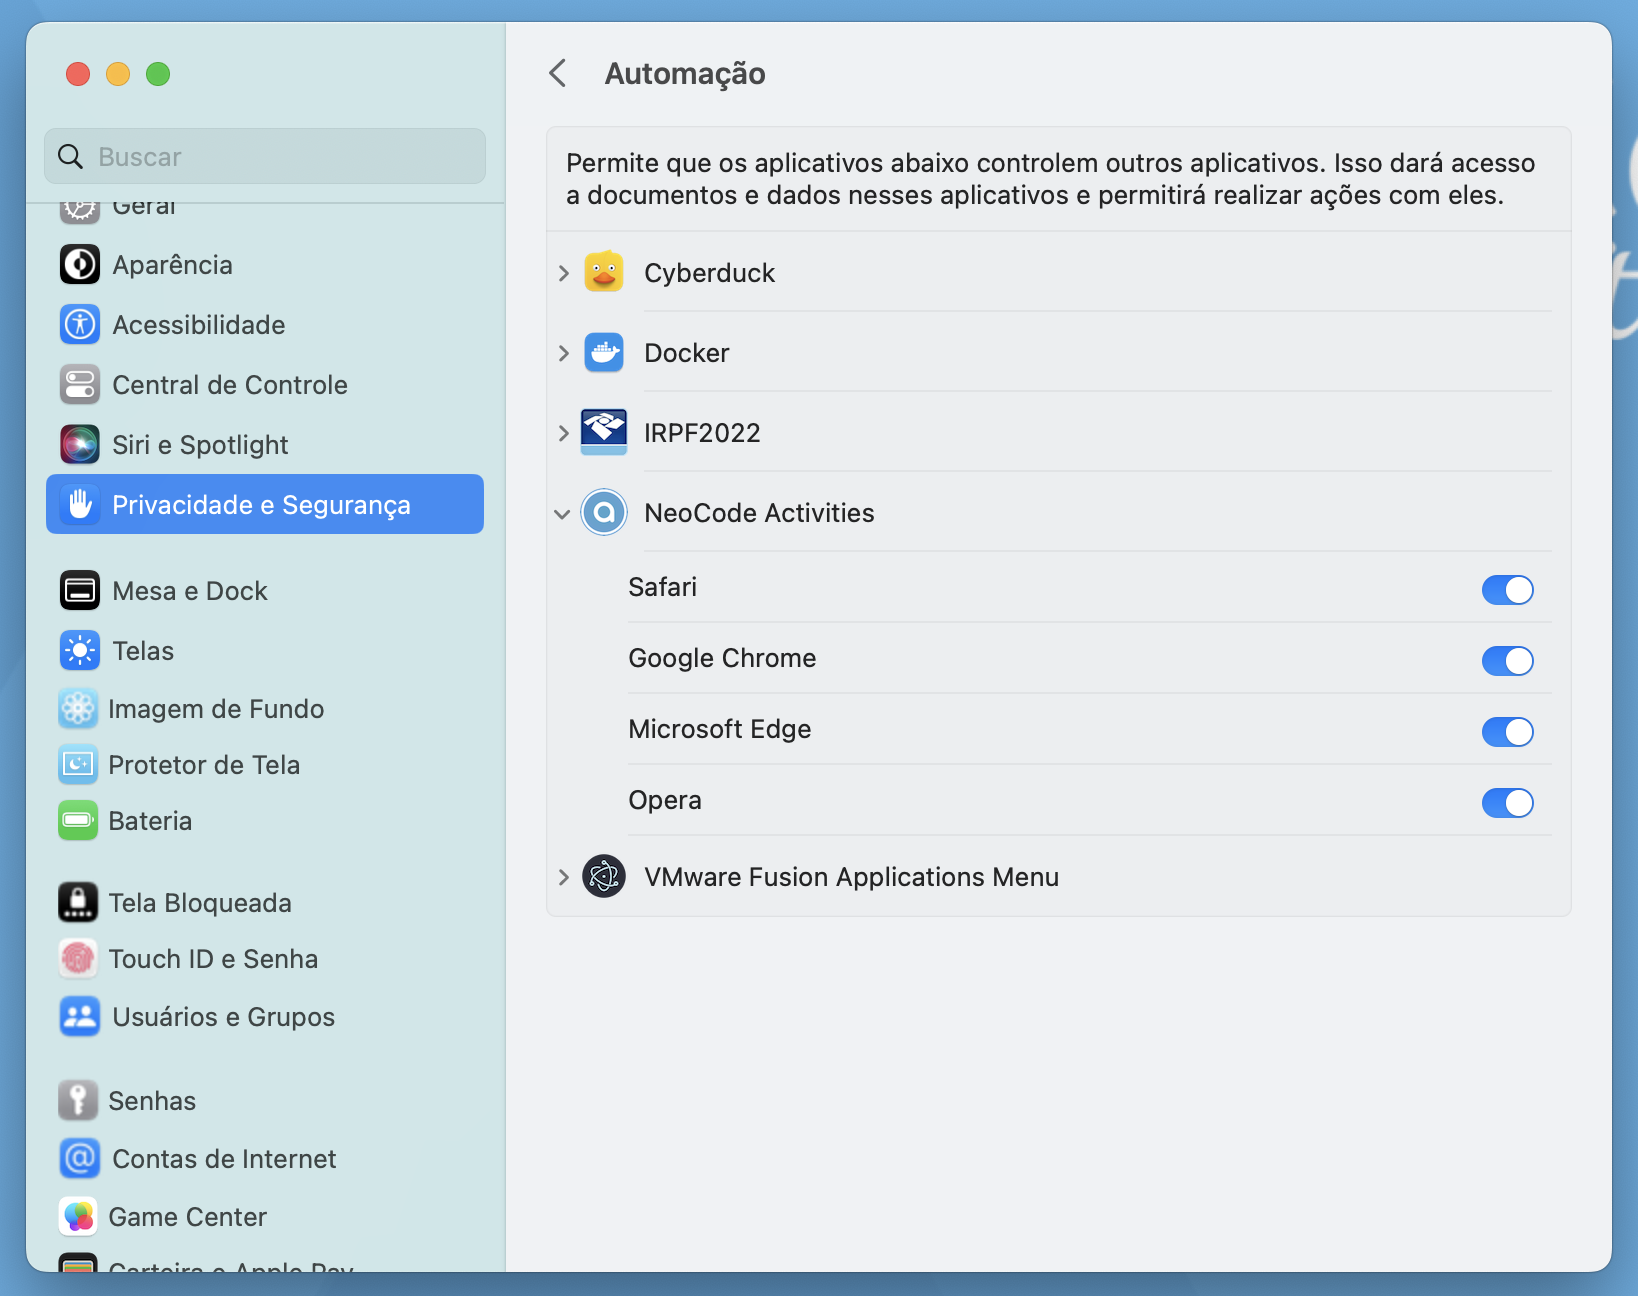Viewport: 1638px width, 1296px height.
Task: Select Touch ID e Senha in sidebar
Action: (265, 959)
